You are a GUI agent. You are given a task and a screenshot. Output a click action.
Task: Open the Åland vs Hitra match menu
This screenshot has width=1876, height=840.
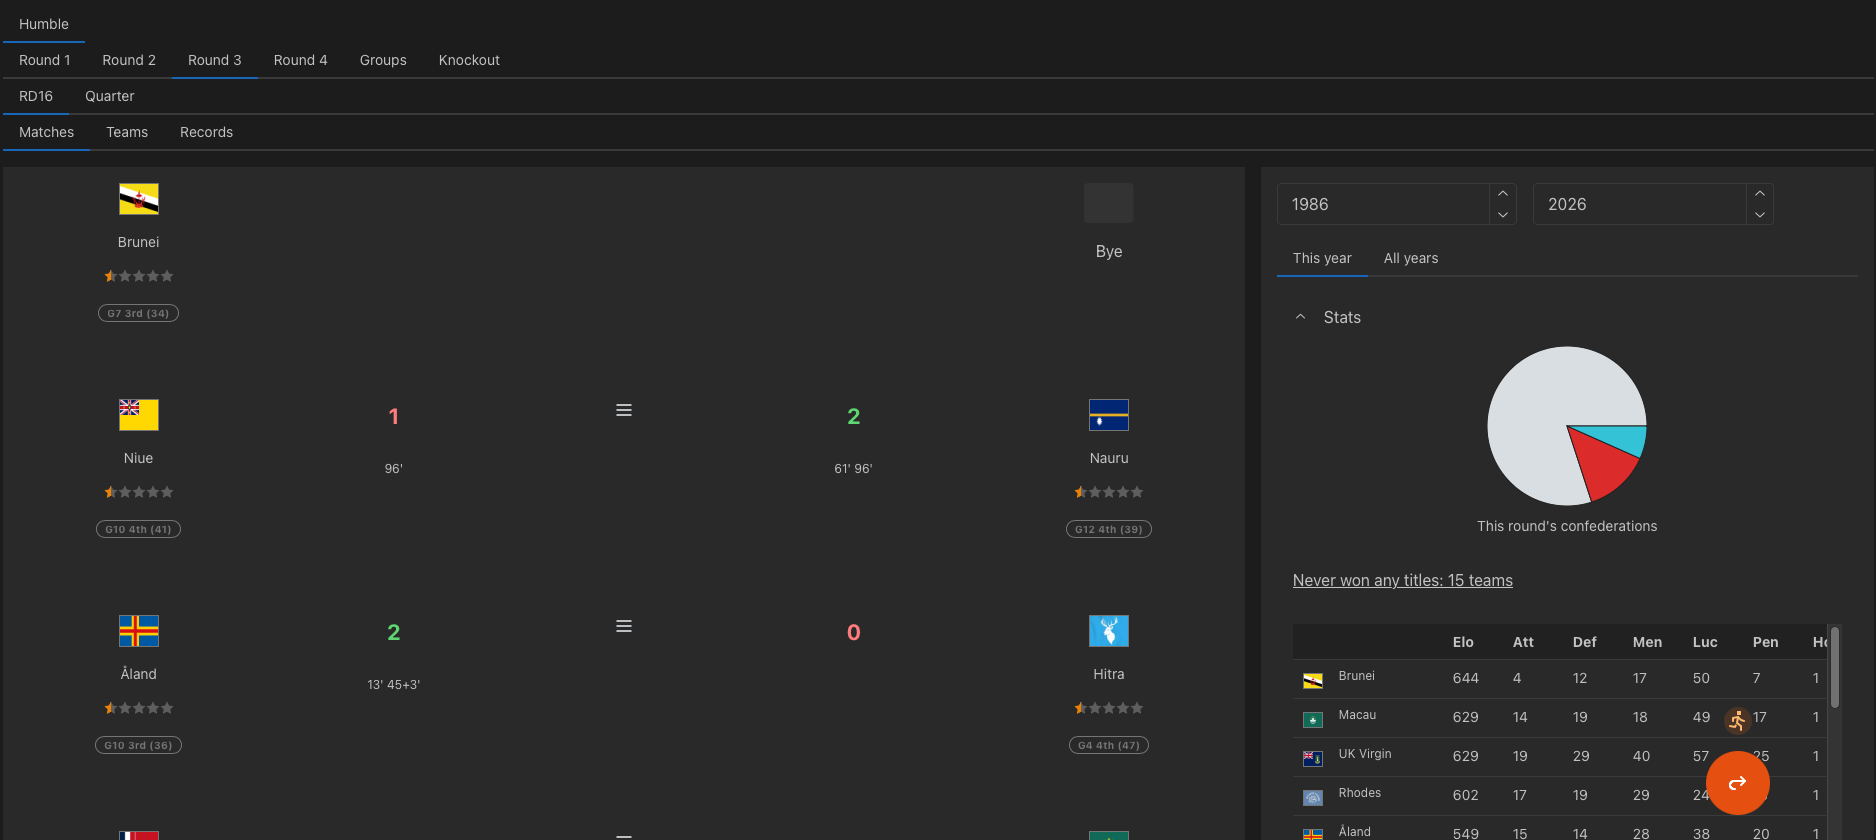click(623, 626)
